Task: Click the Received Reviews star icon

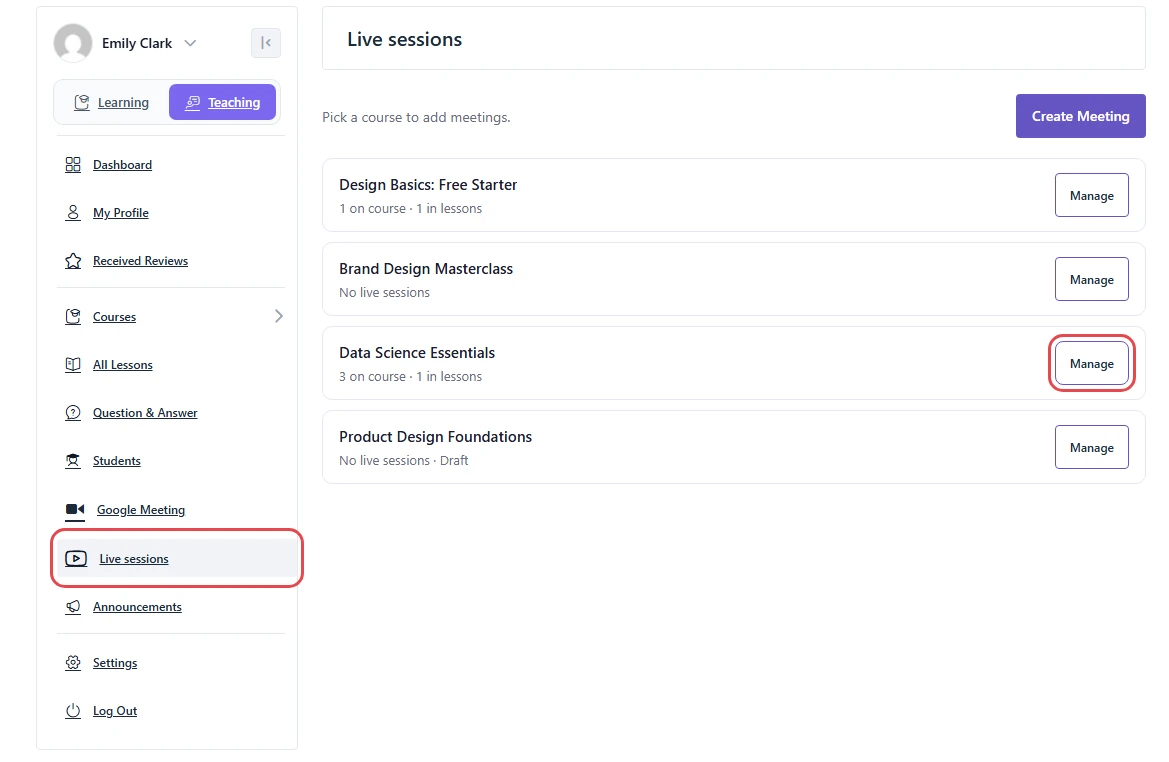Action: [x=73, y=261]
